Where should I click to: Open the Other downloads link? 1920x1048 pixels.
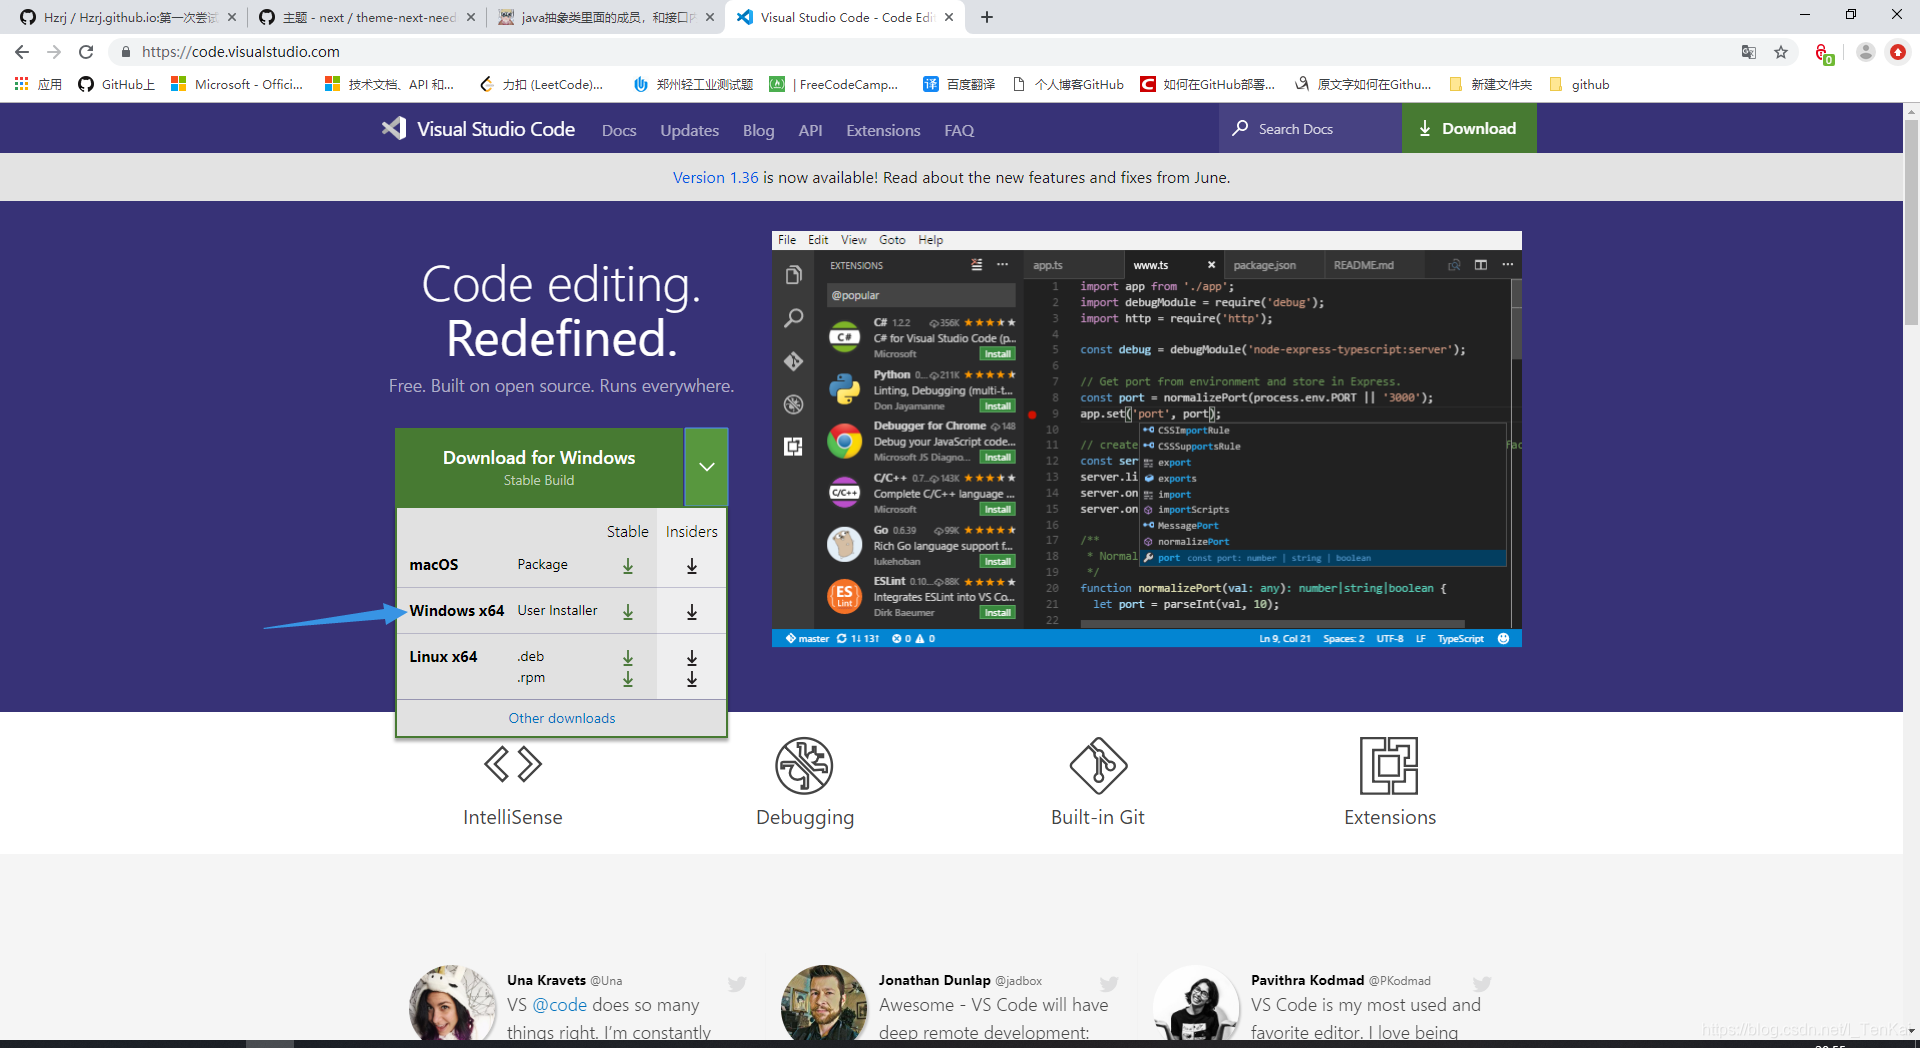(x=562, y=718)
